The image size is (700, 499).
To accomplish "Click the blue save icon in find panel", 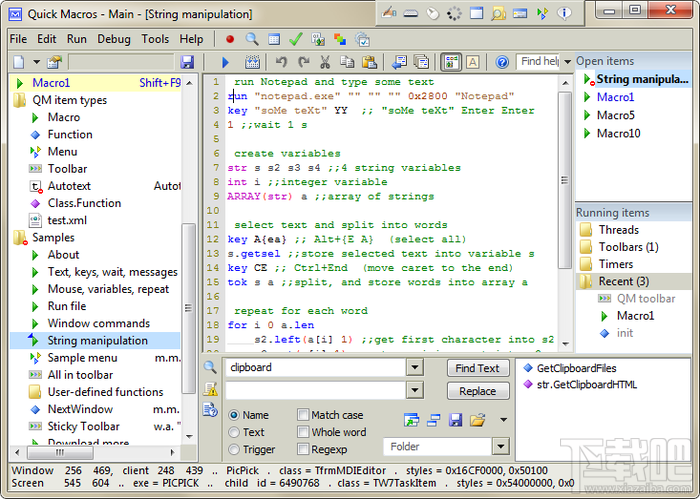I will pyautogui.click(x=455, y=420).
